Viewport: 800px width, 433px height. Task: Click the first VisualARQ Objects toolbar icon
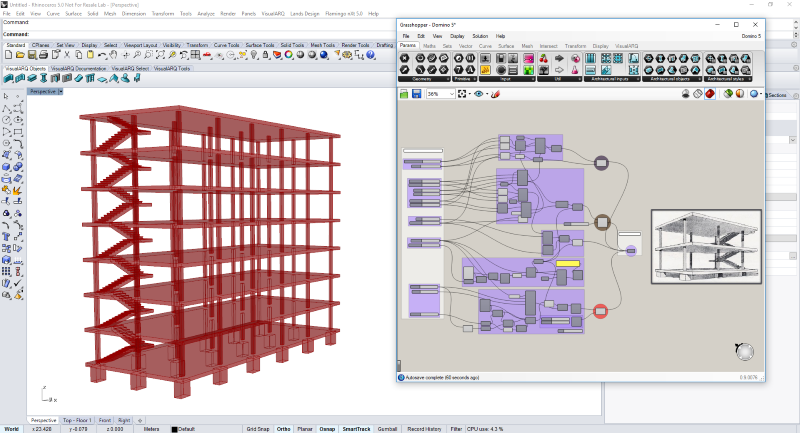point(8,77)
